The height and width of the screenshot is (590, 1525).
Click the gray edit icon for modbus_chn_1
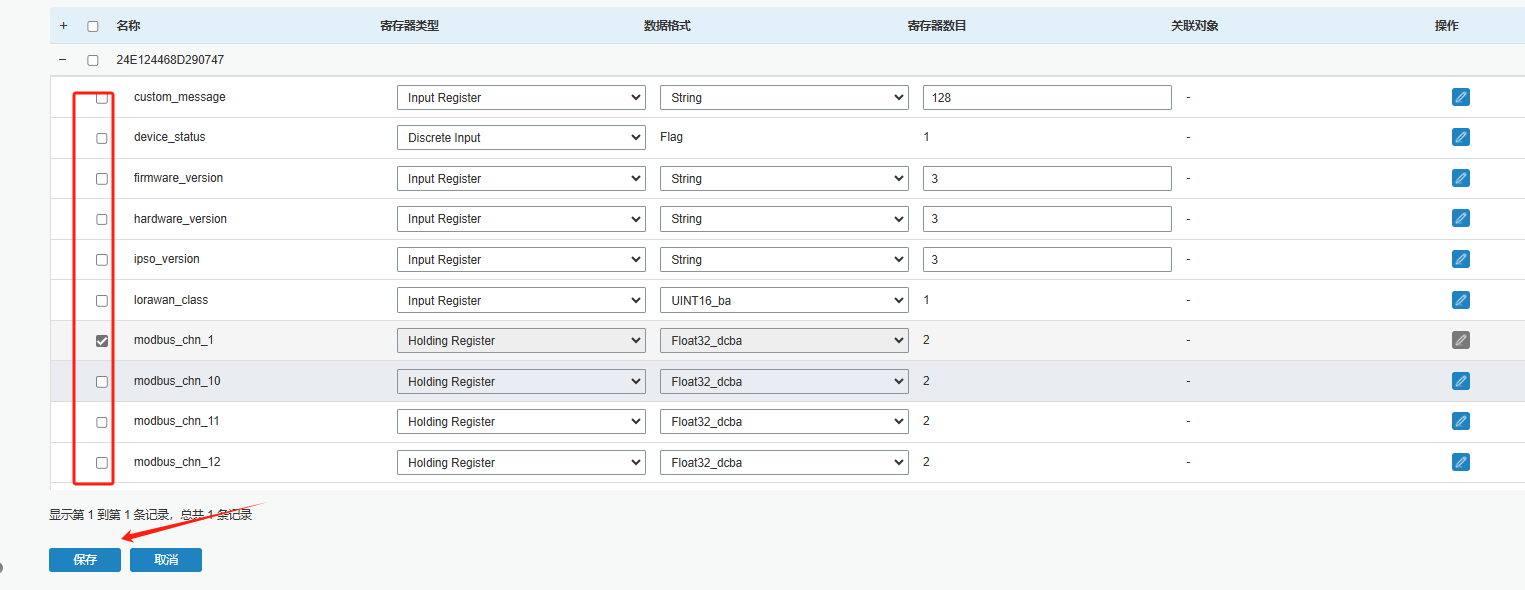1460,340
